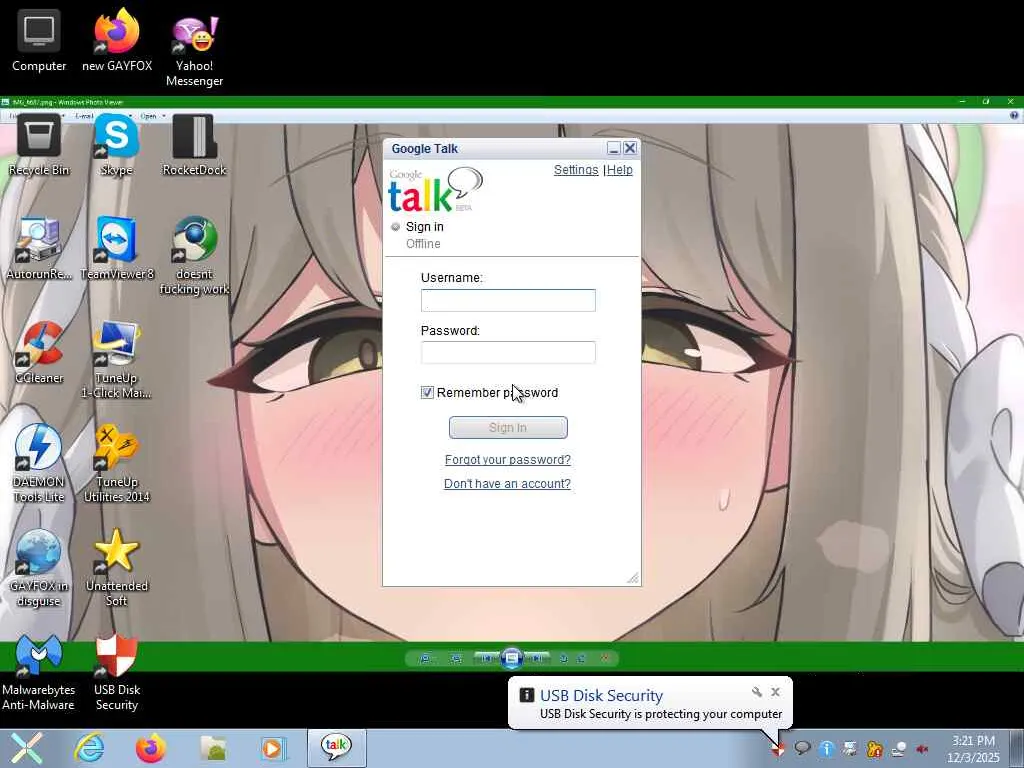1024x768 pixels.
Task: Dismiss the USB Disk Security notification
Action: 775,692
